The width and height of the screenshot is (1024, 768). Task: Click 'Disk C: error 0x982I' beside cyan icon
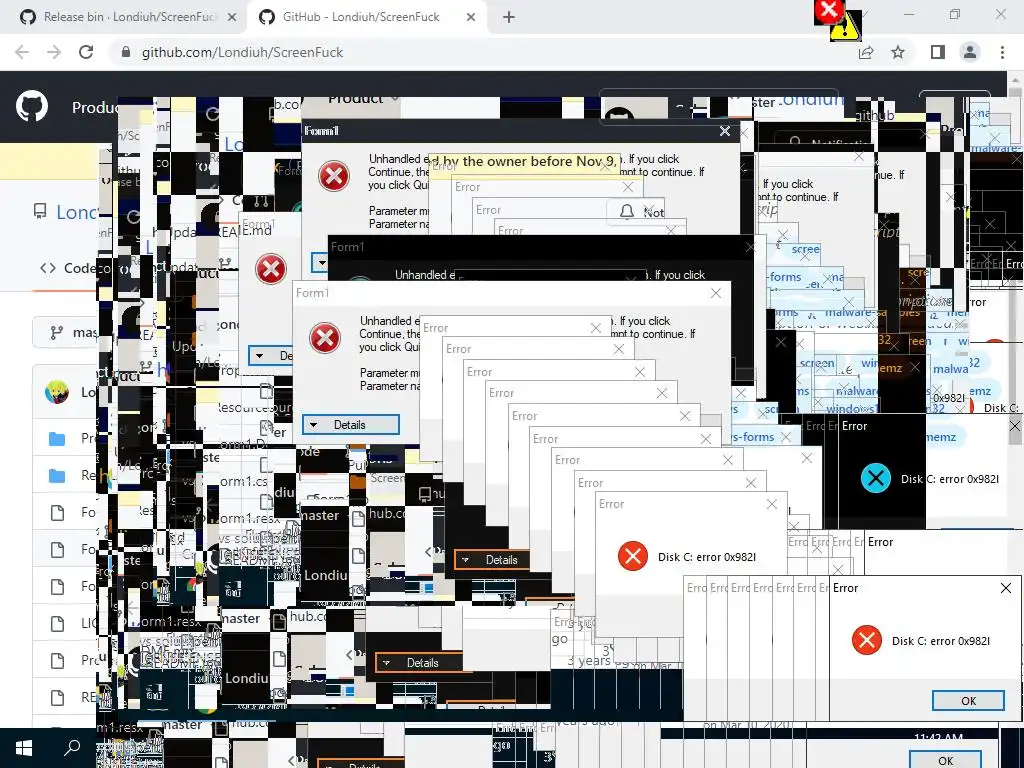pyautogui.click(x=950, y=479)
